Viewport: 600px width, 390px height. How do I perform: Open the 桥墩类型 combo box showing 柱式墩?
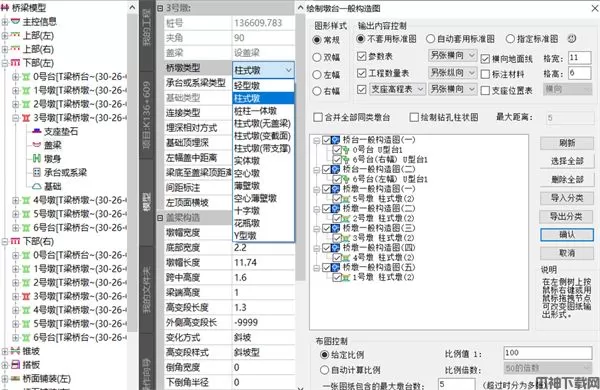[x=263, y=70]
